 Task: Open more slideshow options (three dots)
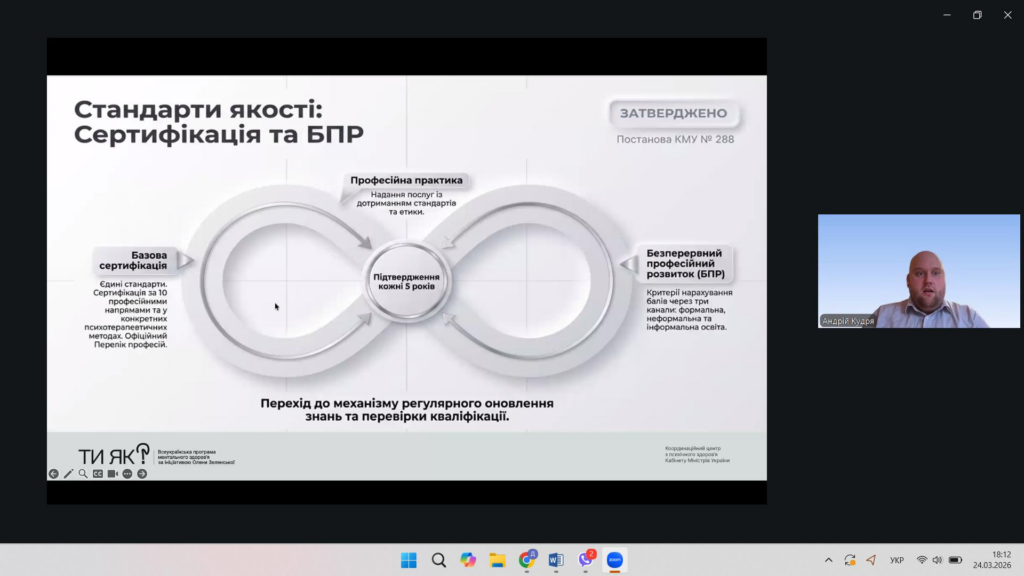click(127, 474)
